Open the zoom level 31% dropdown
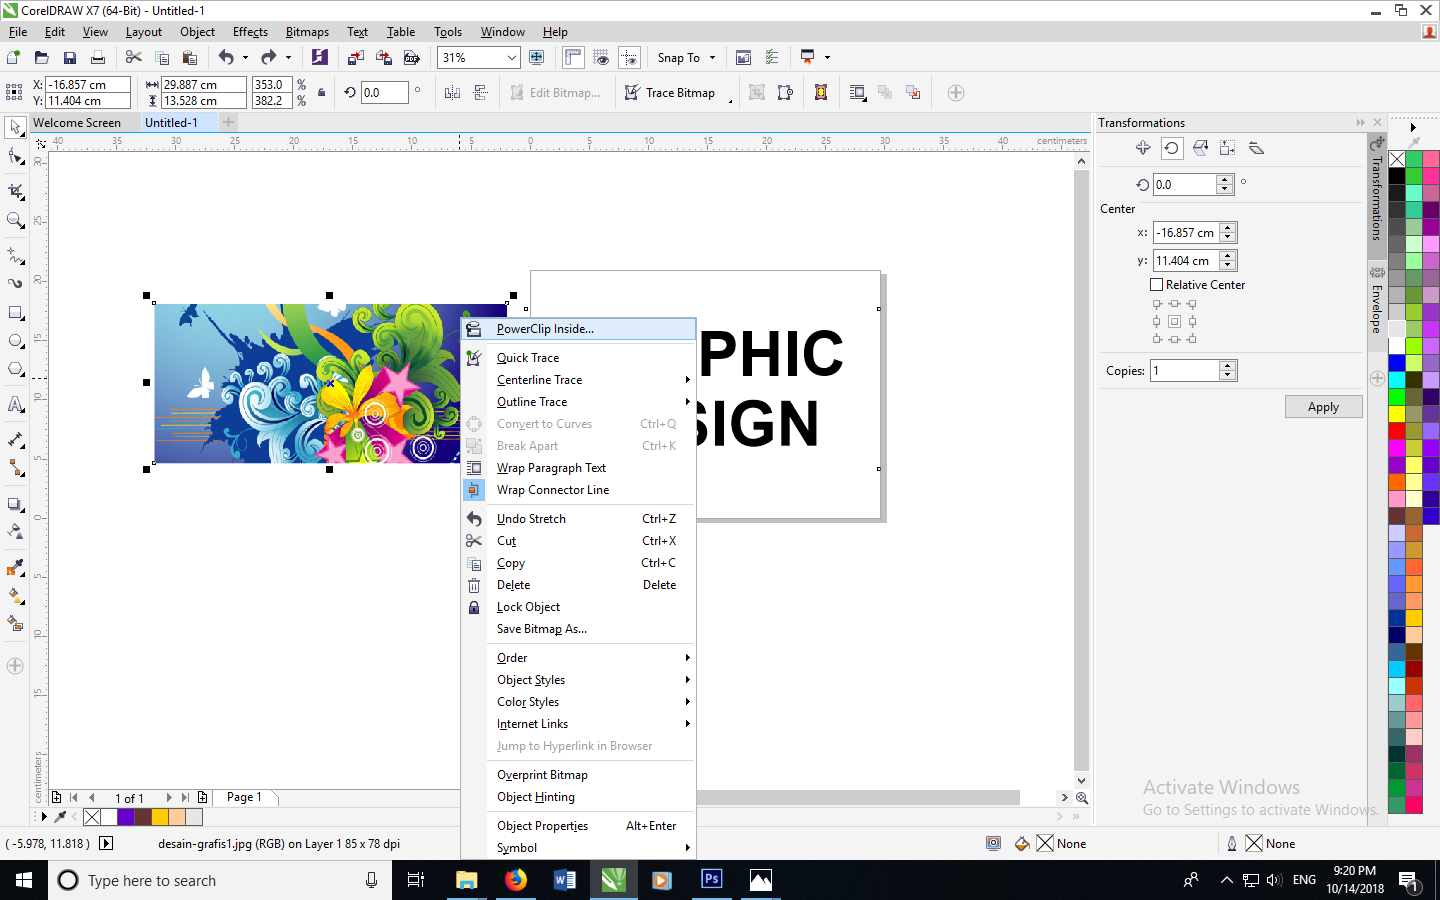 (511, 58)
